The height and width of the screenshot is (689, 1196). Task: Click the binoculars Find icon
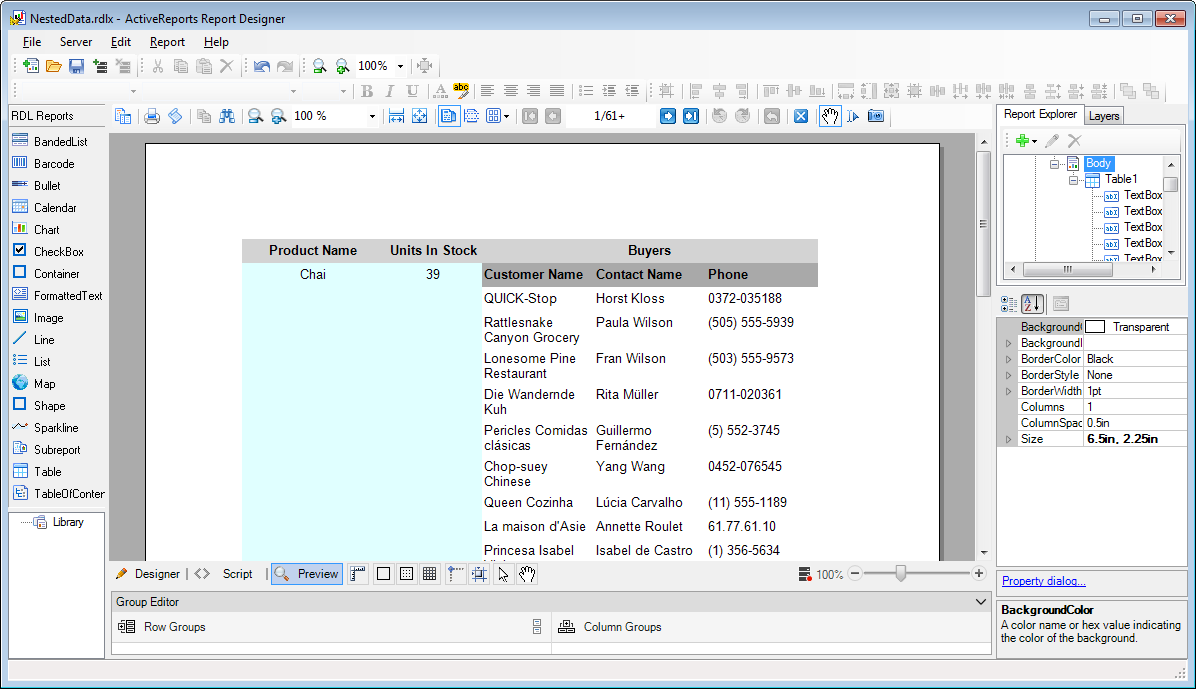point(227,116)
